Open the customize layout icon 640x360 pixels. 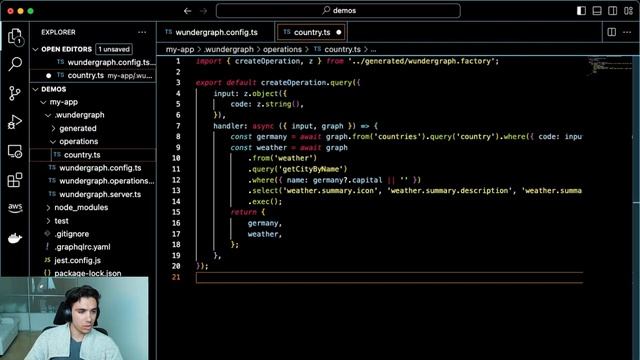(x=628, y=11)
